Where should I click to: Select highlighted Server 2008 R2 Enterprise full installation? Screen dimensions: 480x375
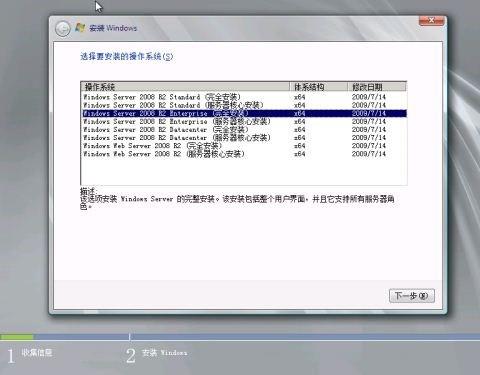(x=244, y=113)
